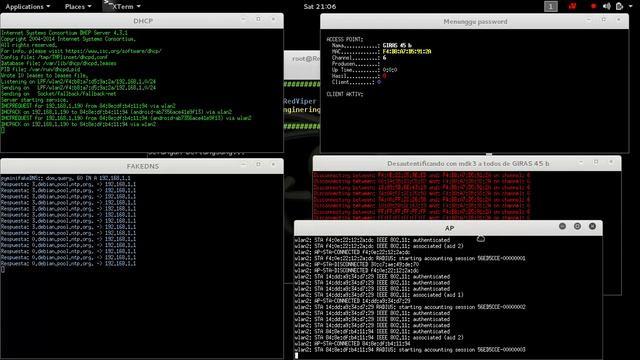
Task: Click the yellow MAC address value
Action: pyautogui.click(x=407, y=51)
